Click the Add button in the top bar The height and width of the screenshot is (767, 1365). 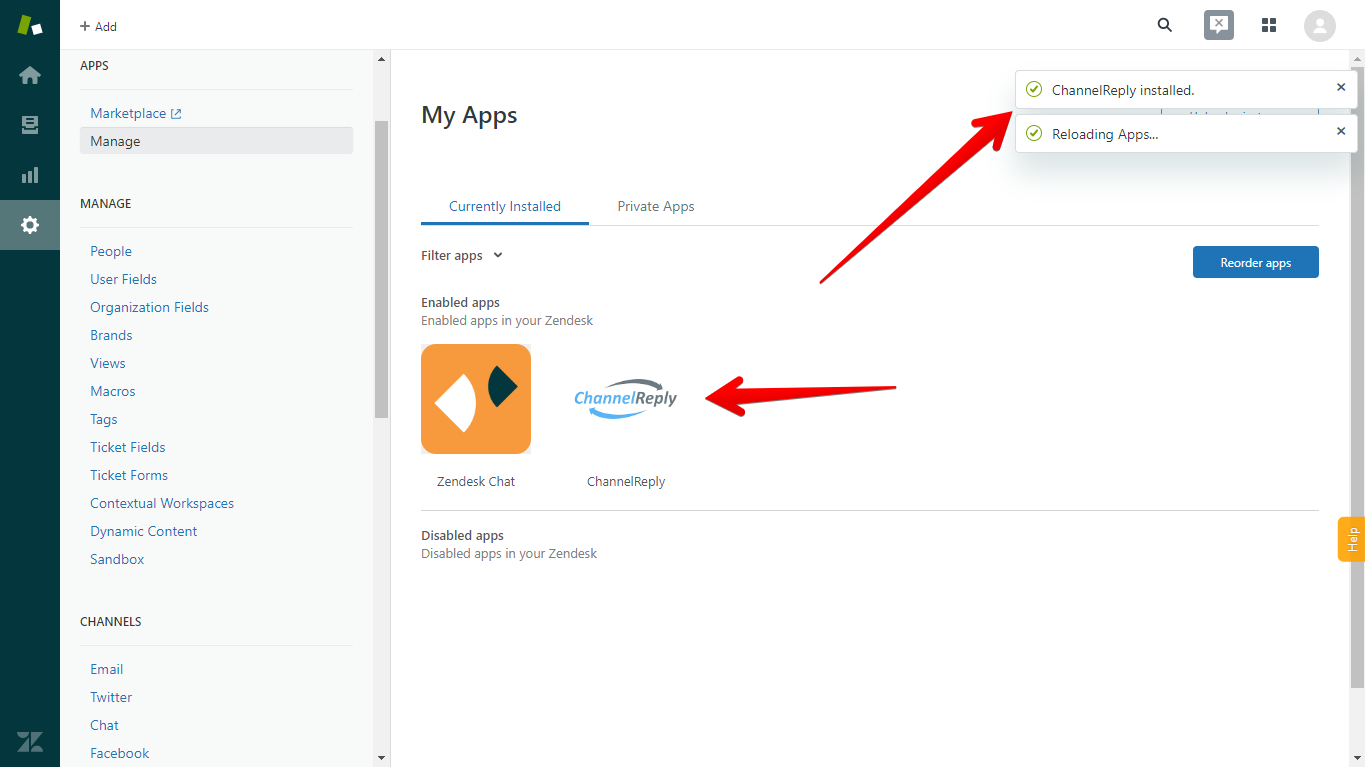98,26
